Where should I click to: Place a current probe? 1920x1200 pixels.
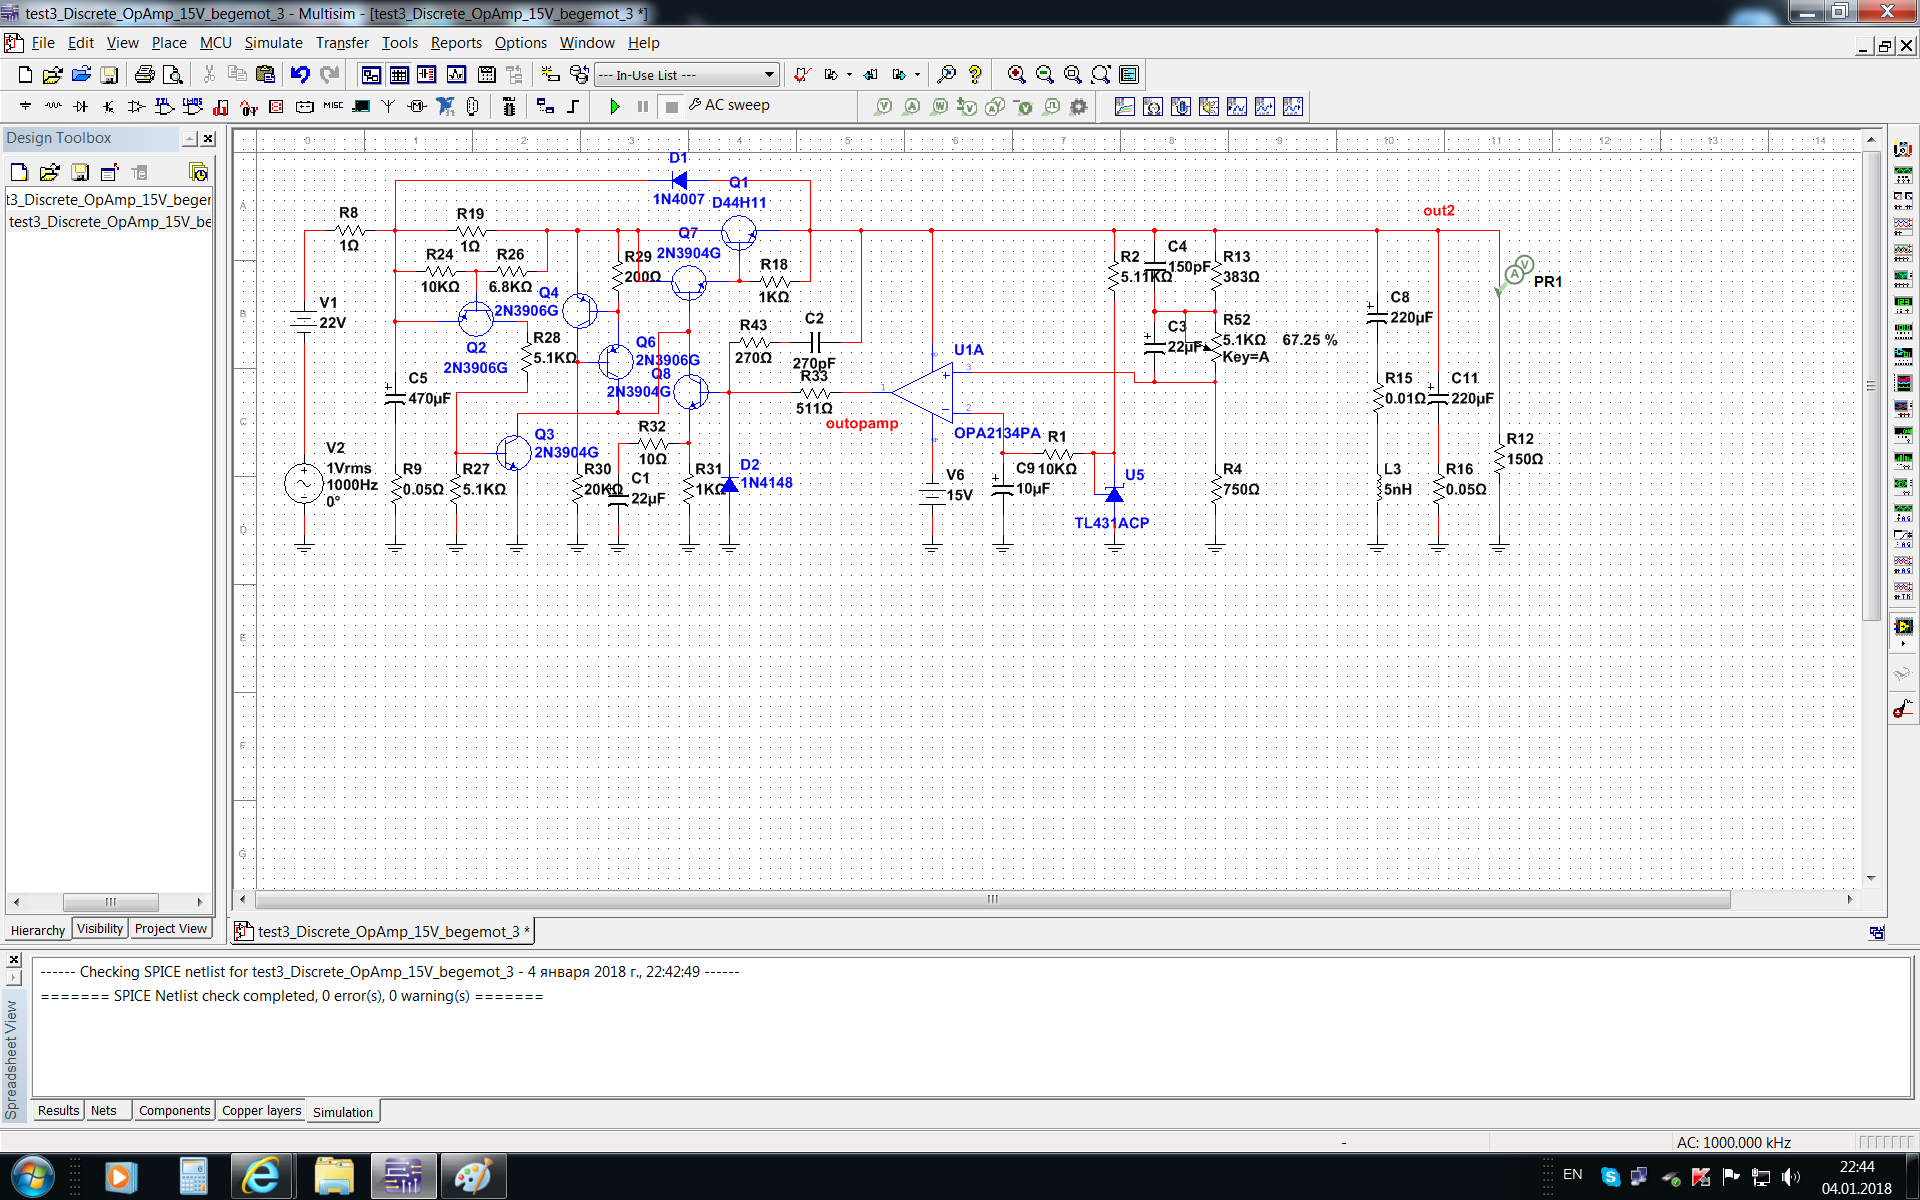(911, 106)
